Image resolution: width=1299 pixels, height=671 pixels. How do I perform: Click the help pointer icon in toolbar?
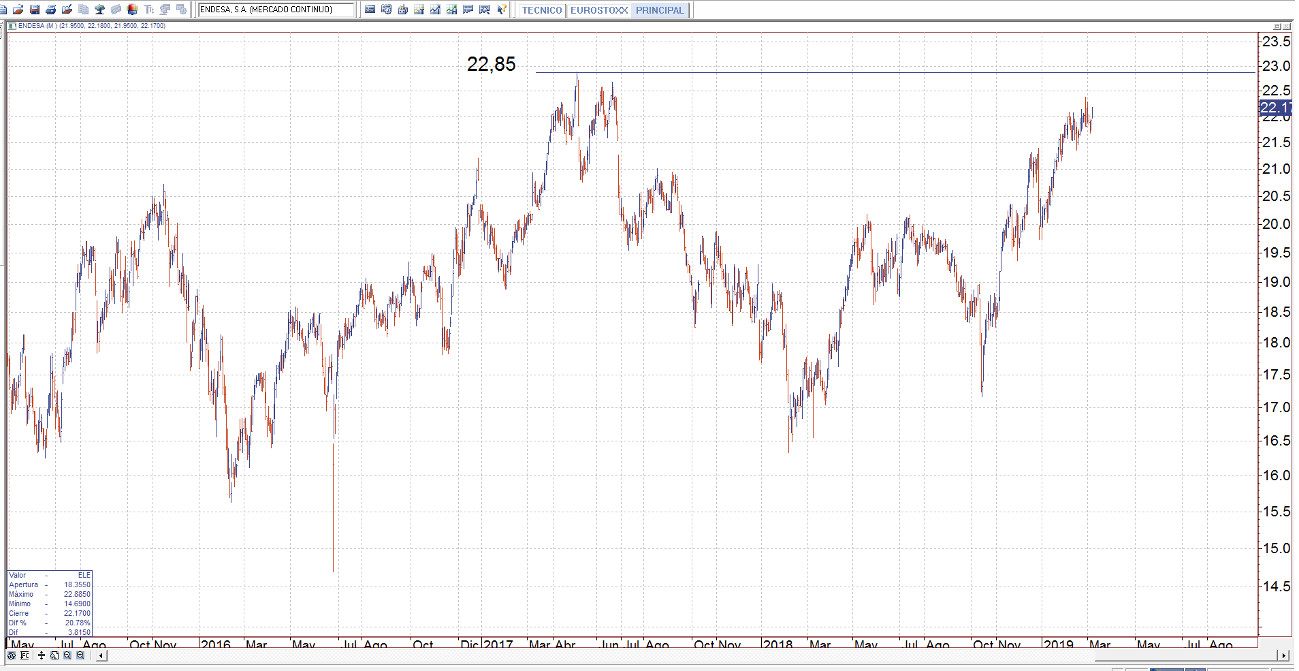point(501,9)
